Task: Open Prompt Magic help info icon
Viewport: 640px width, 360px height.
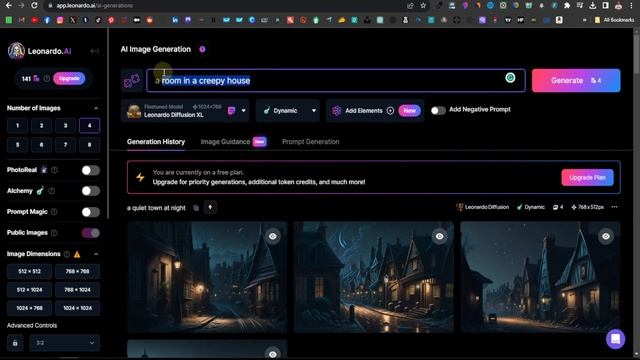Action: point(54,211)
